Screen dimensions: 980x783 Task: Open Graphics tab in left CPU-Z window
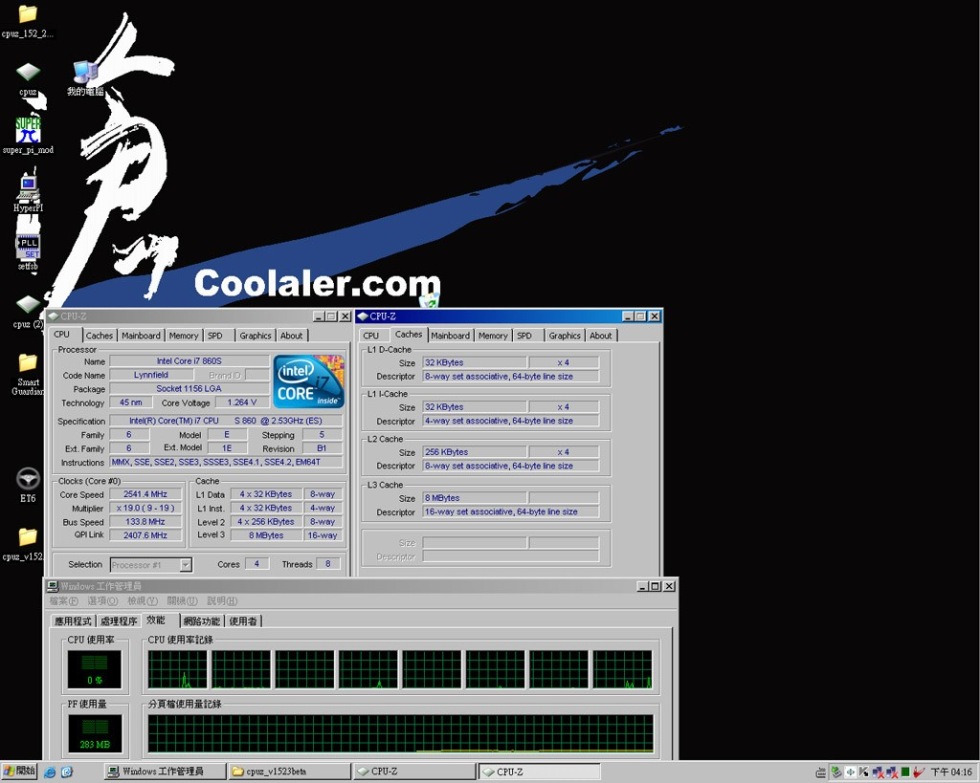(x=256, y=336)
